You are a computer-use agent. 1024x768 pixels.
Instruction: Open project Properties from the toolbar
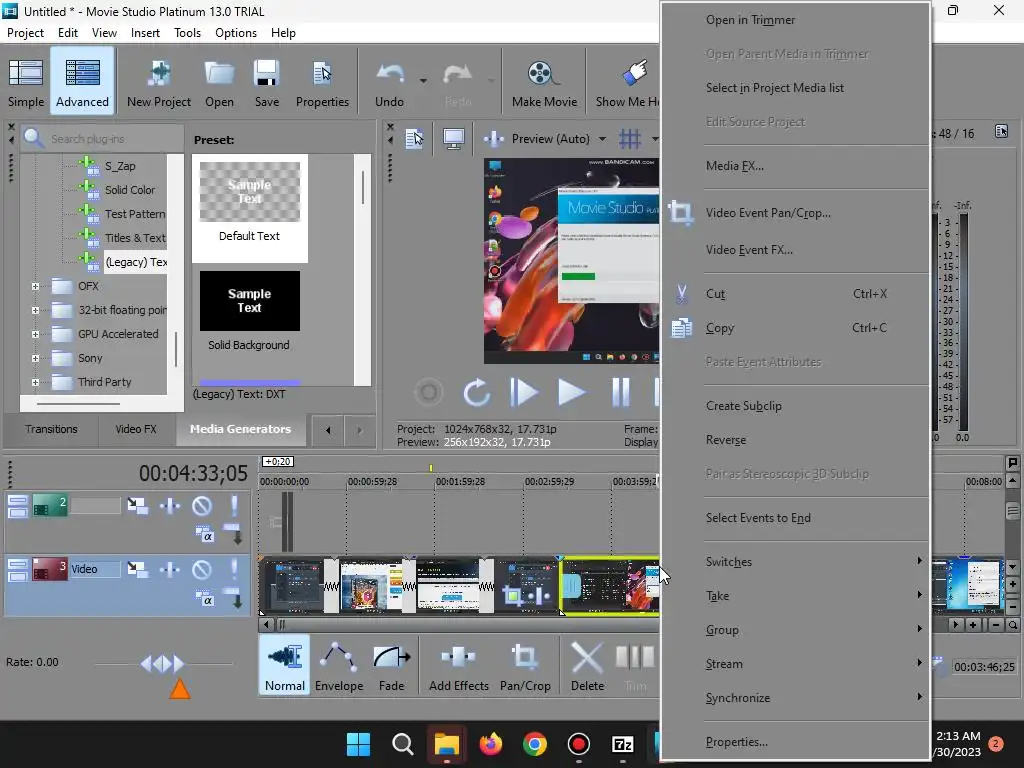click(x=322, y=82)
